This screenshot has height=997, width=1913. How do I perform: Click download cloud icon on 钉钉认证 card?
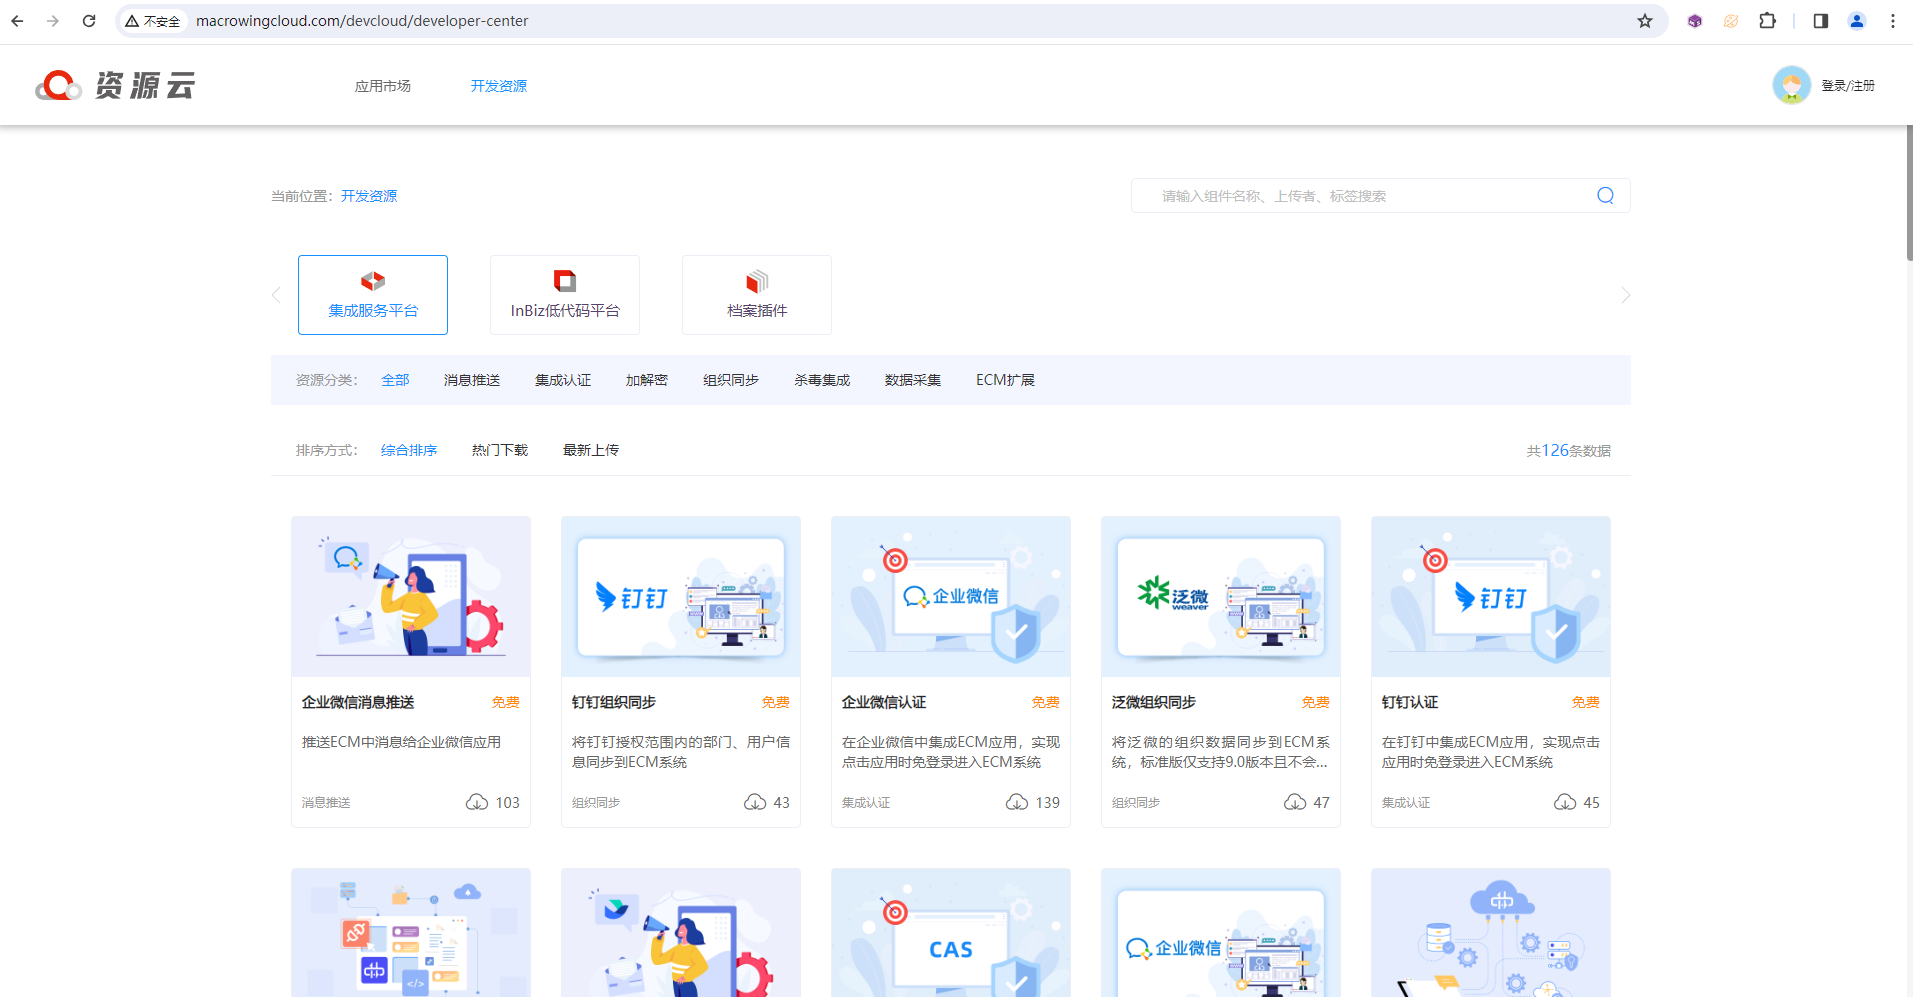[x=1564, y=802]
